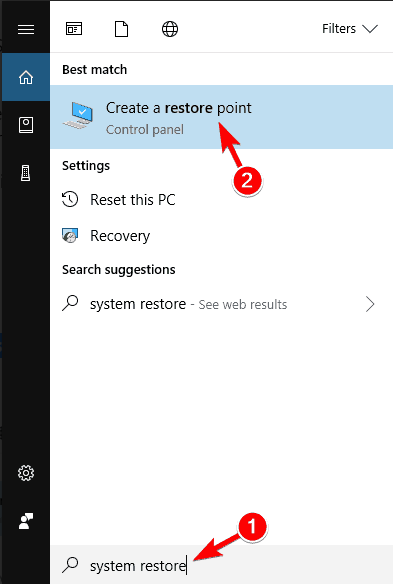The width and height of the screenshot is (393, 584).
Task: Click in the search box with system restore
Action: 222,565
